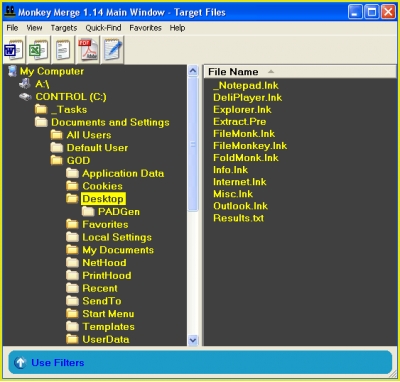
Task: Click the Use Filters link
Action: [58, 363]
